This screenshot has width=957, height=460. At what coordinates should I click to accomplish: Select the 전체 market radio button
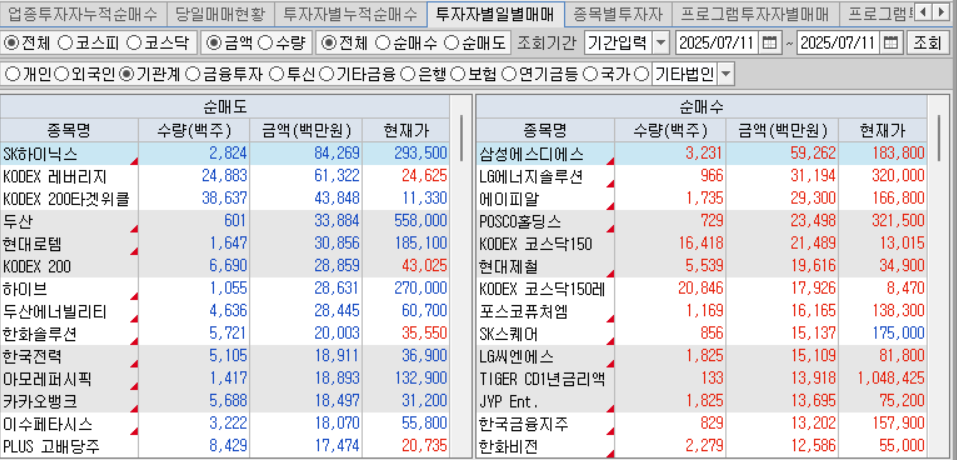[11, 43]
